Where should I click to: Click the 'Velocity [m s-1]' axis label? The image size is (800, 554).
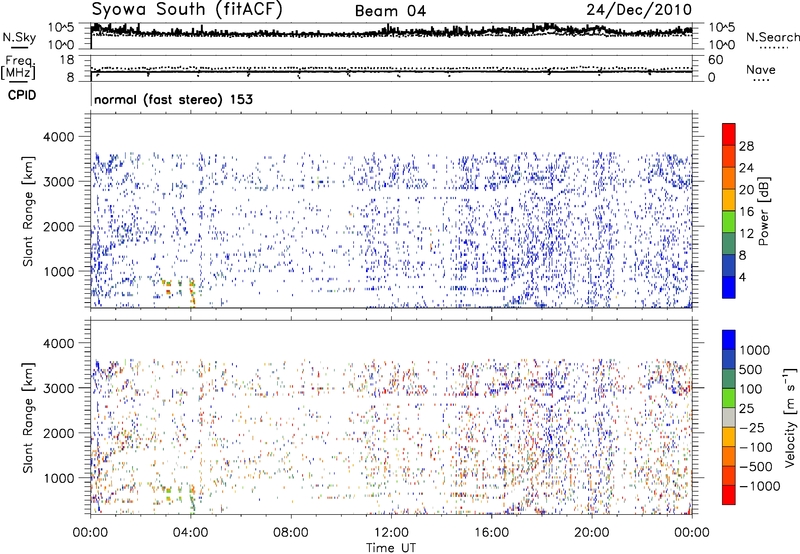coord(790,417)
